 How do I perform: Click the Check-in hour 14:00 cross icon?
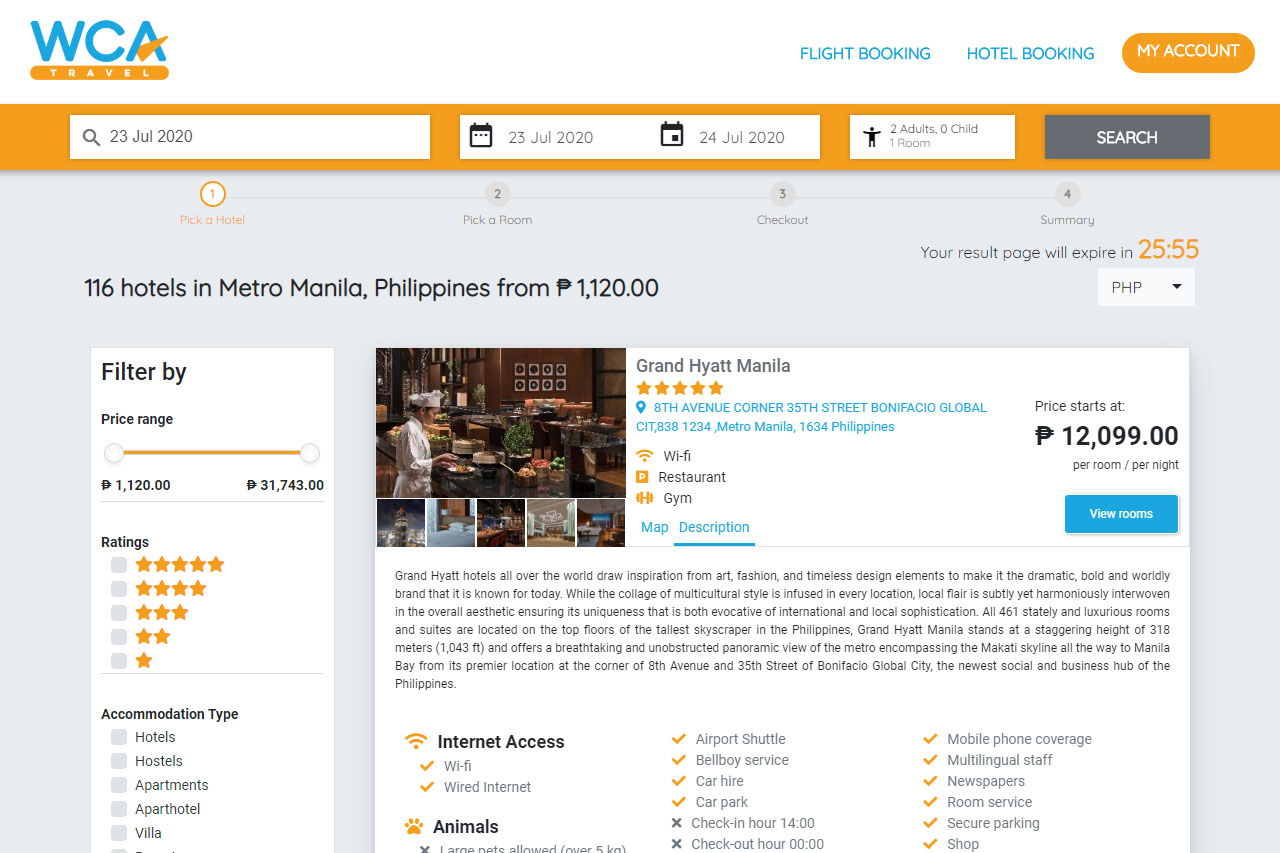[x=677, y=823]
